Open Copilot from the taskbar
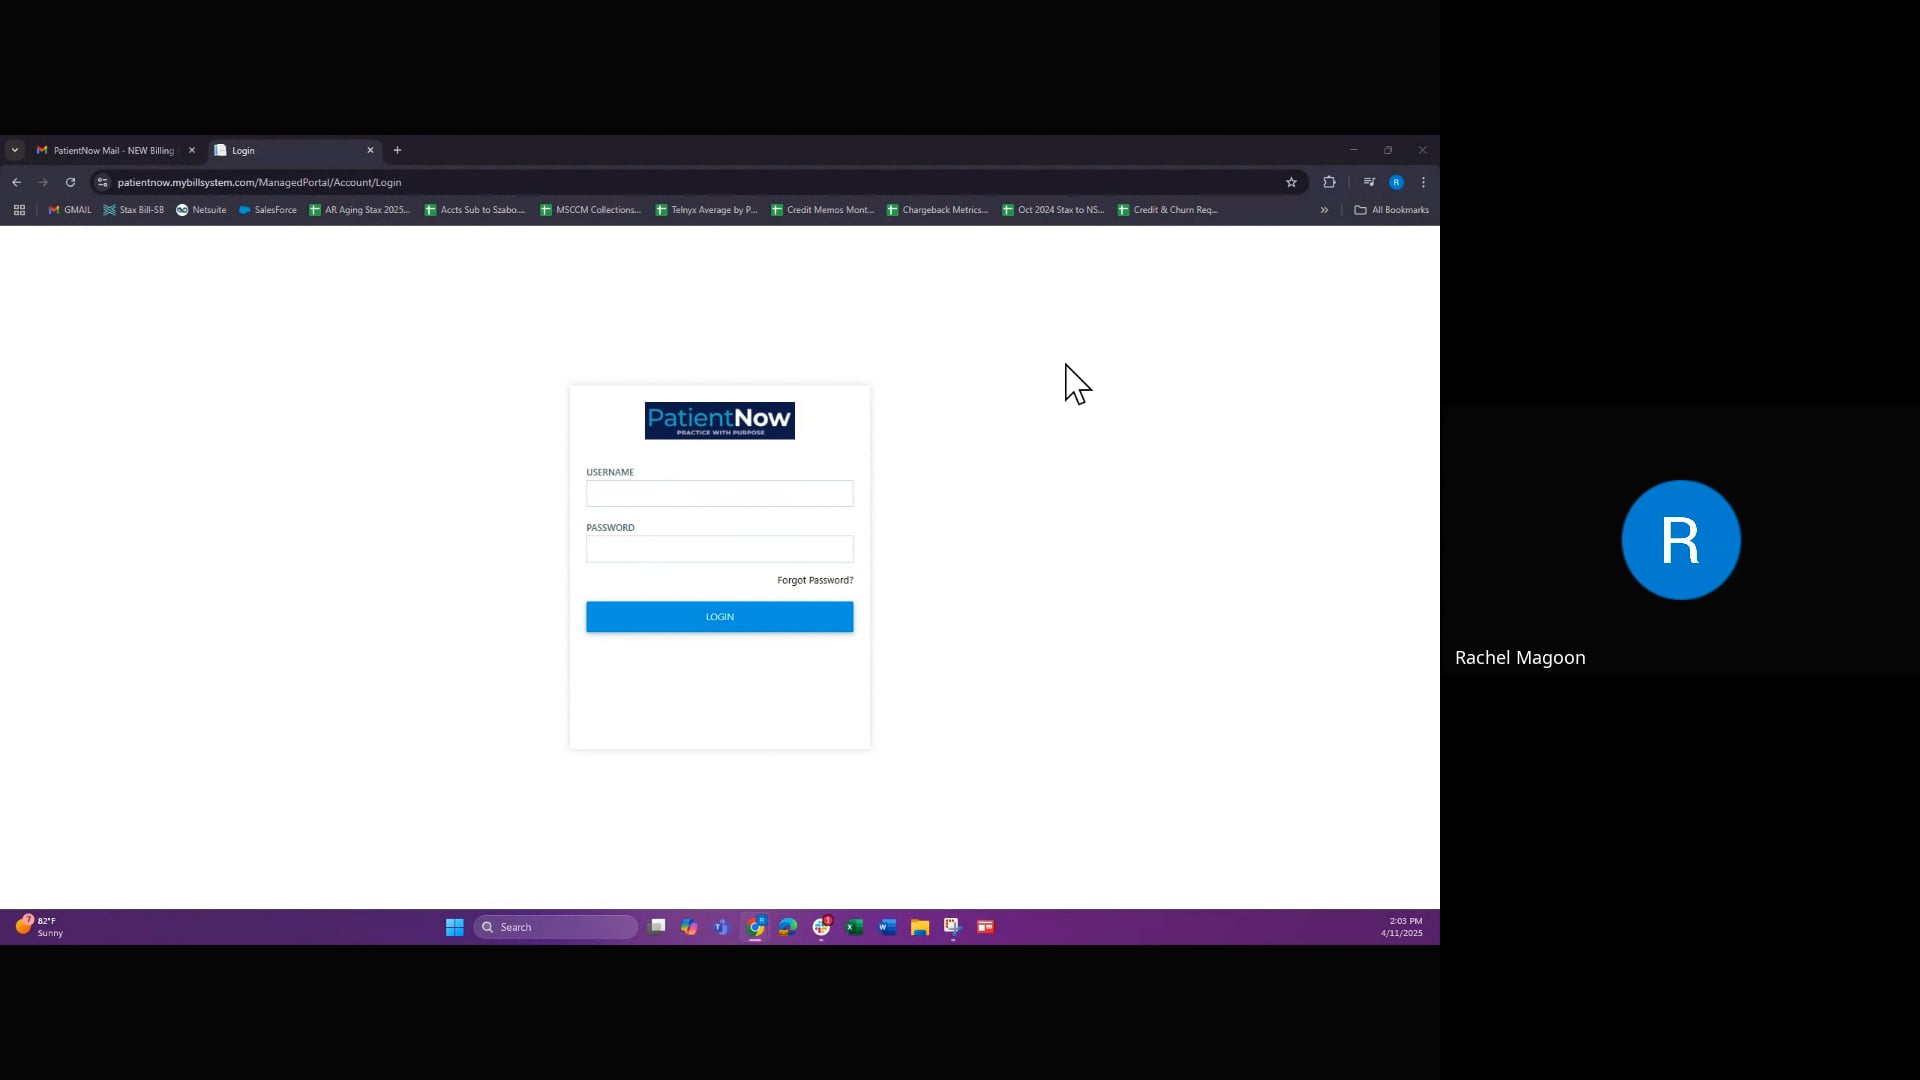Image resolution: width=1920 pixels, height=1080 pixels. point(689,927)
